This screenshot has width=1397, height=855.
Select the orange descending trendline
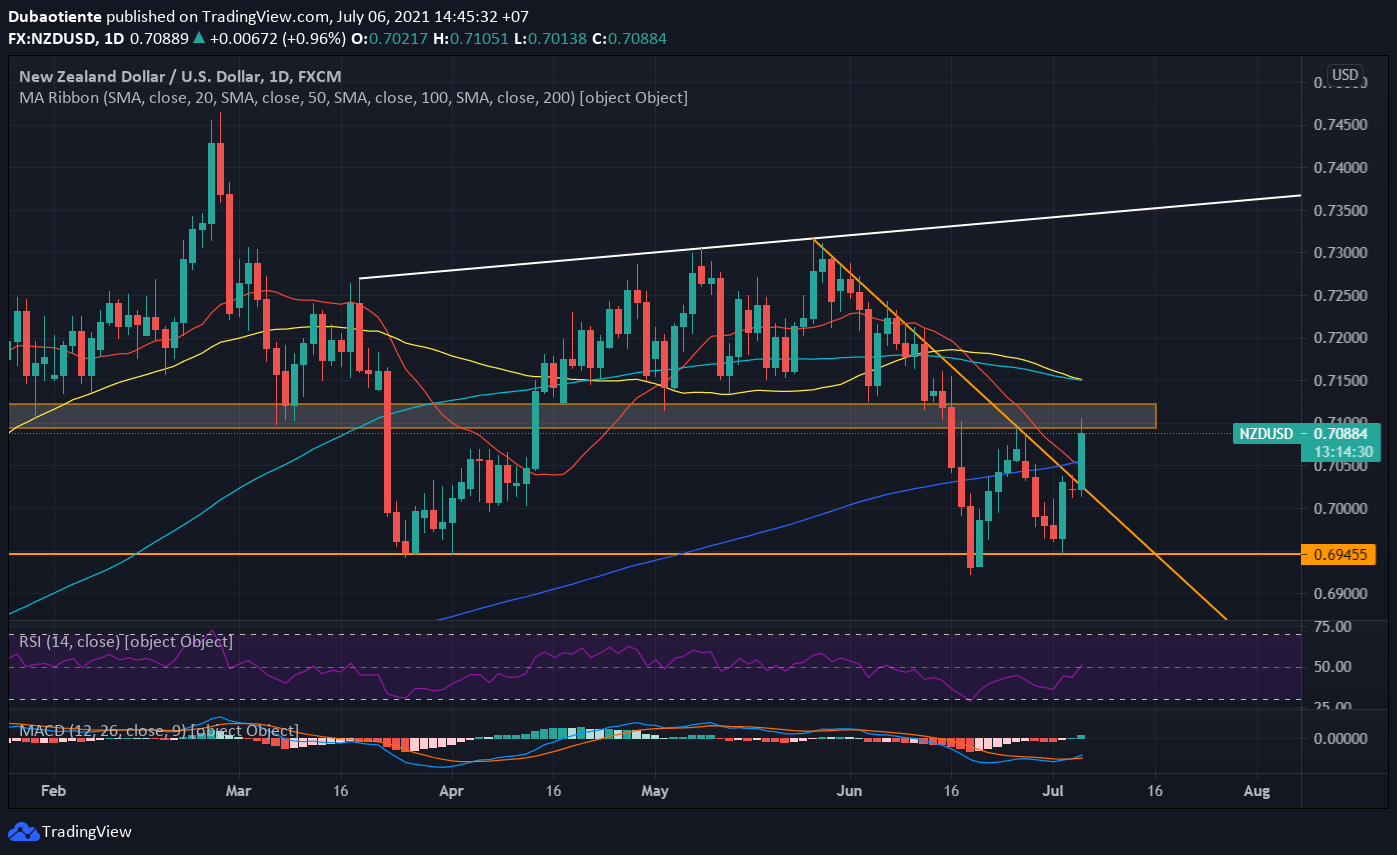coord(1020,428)
